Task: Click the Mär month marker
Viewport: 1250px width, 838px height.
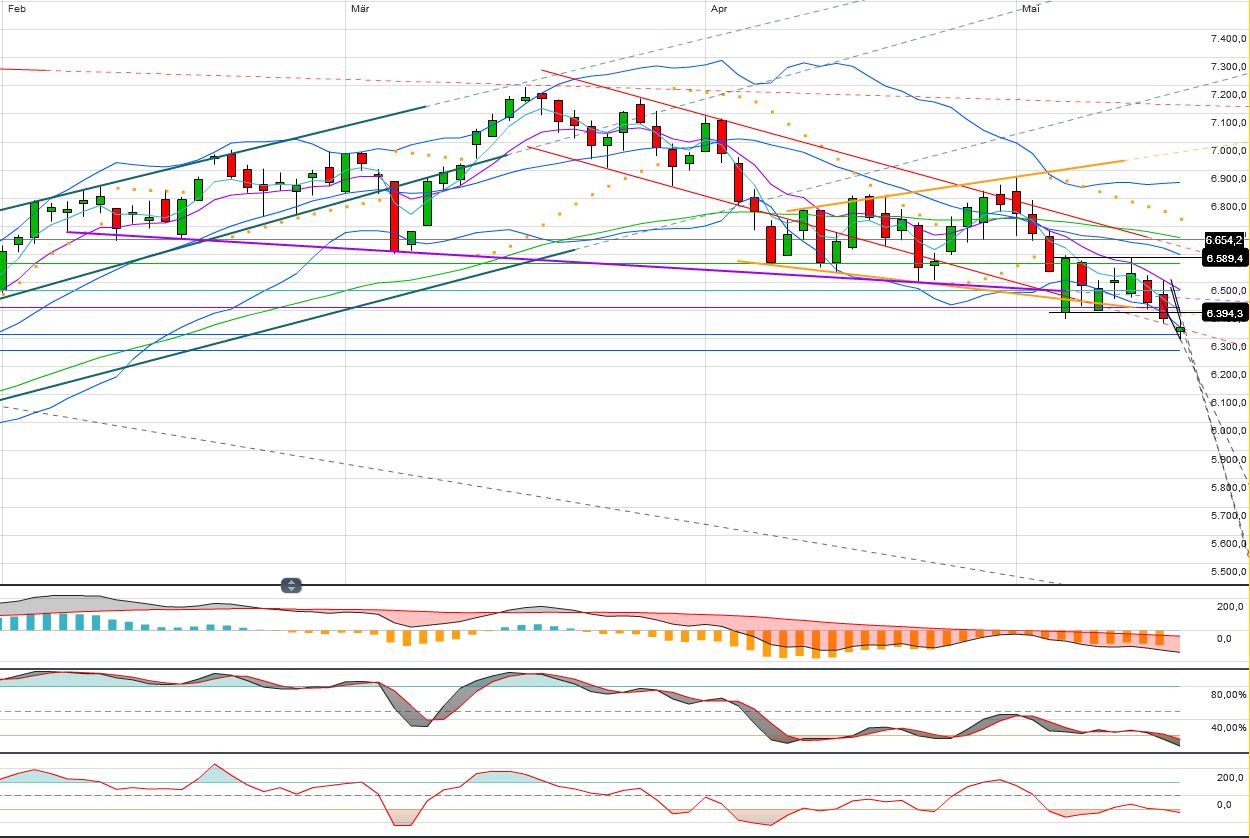Action: pyautogui.click(x=358, y=8)
